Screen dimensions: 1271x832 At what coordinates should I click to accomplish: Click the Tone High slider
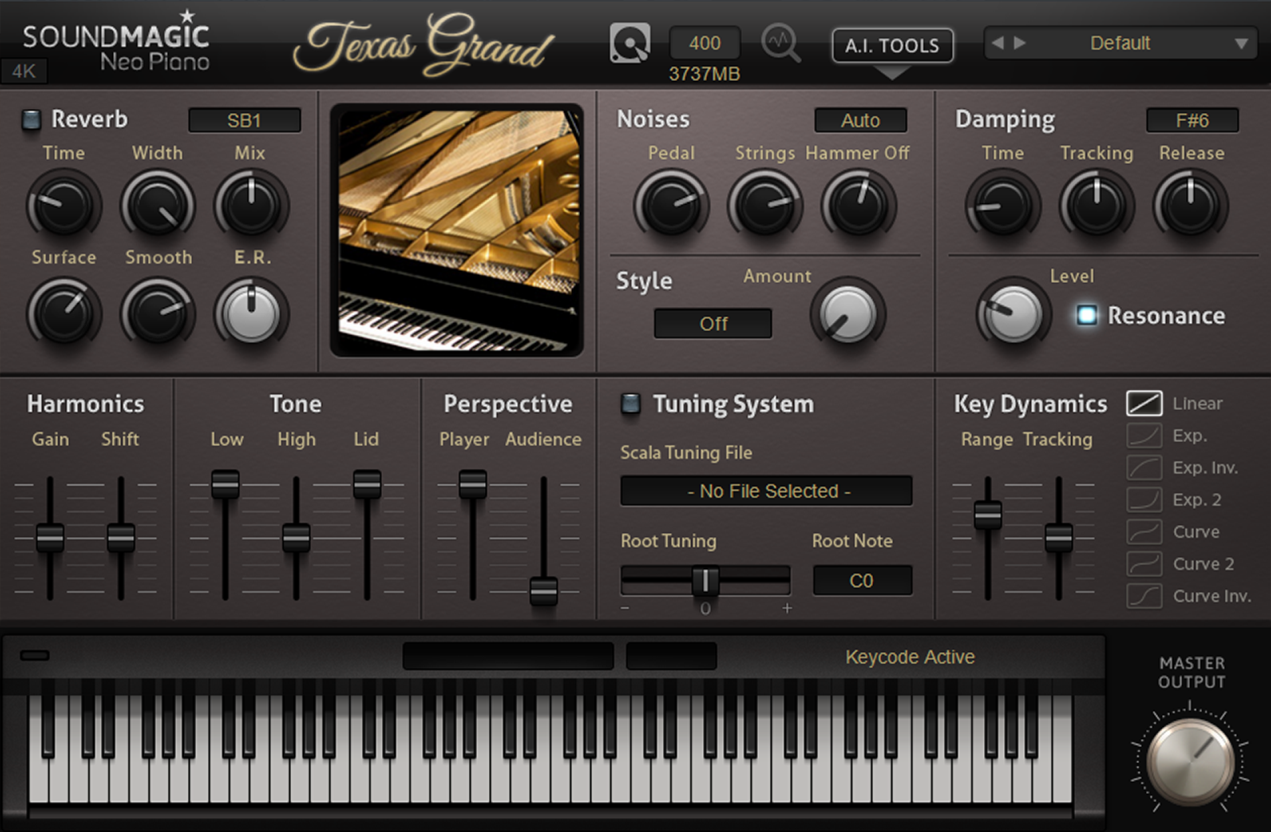click(x=296, y=538)
